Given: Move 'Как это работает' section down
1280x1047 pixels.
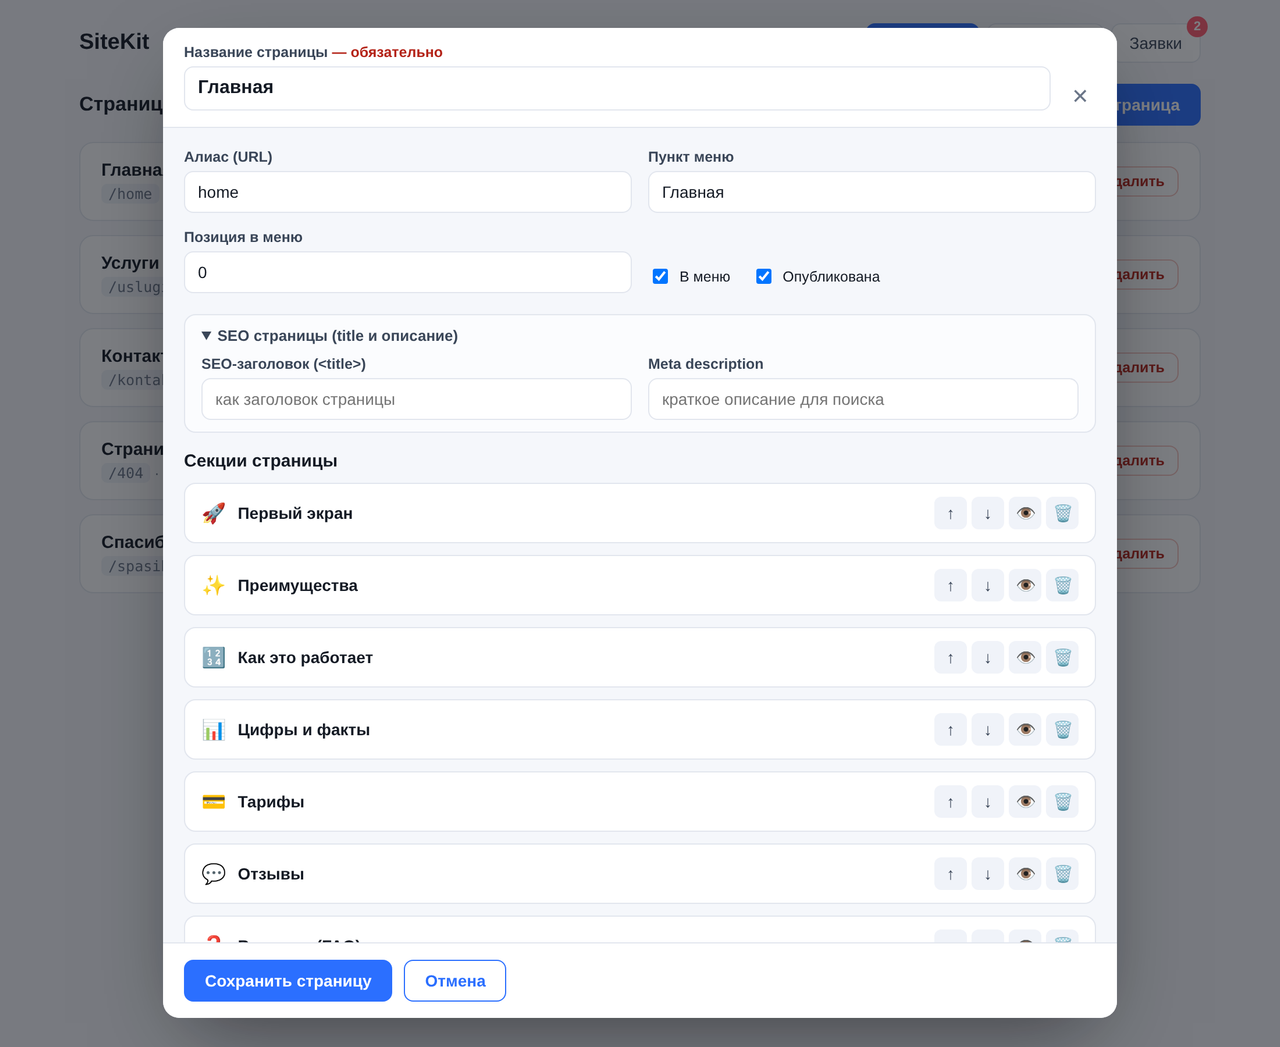Looking at the screenshot, I should point(988,657).
